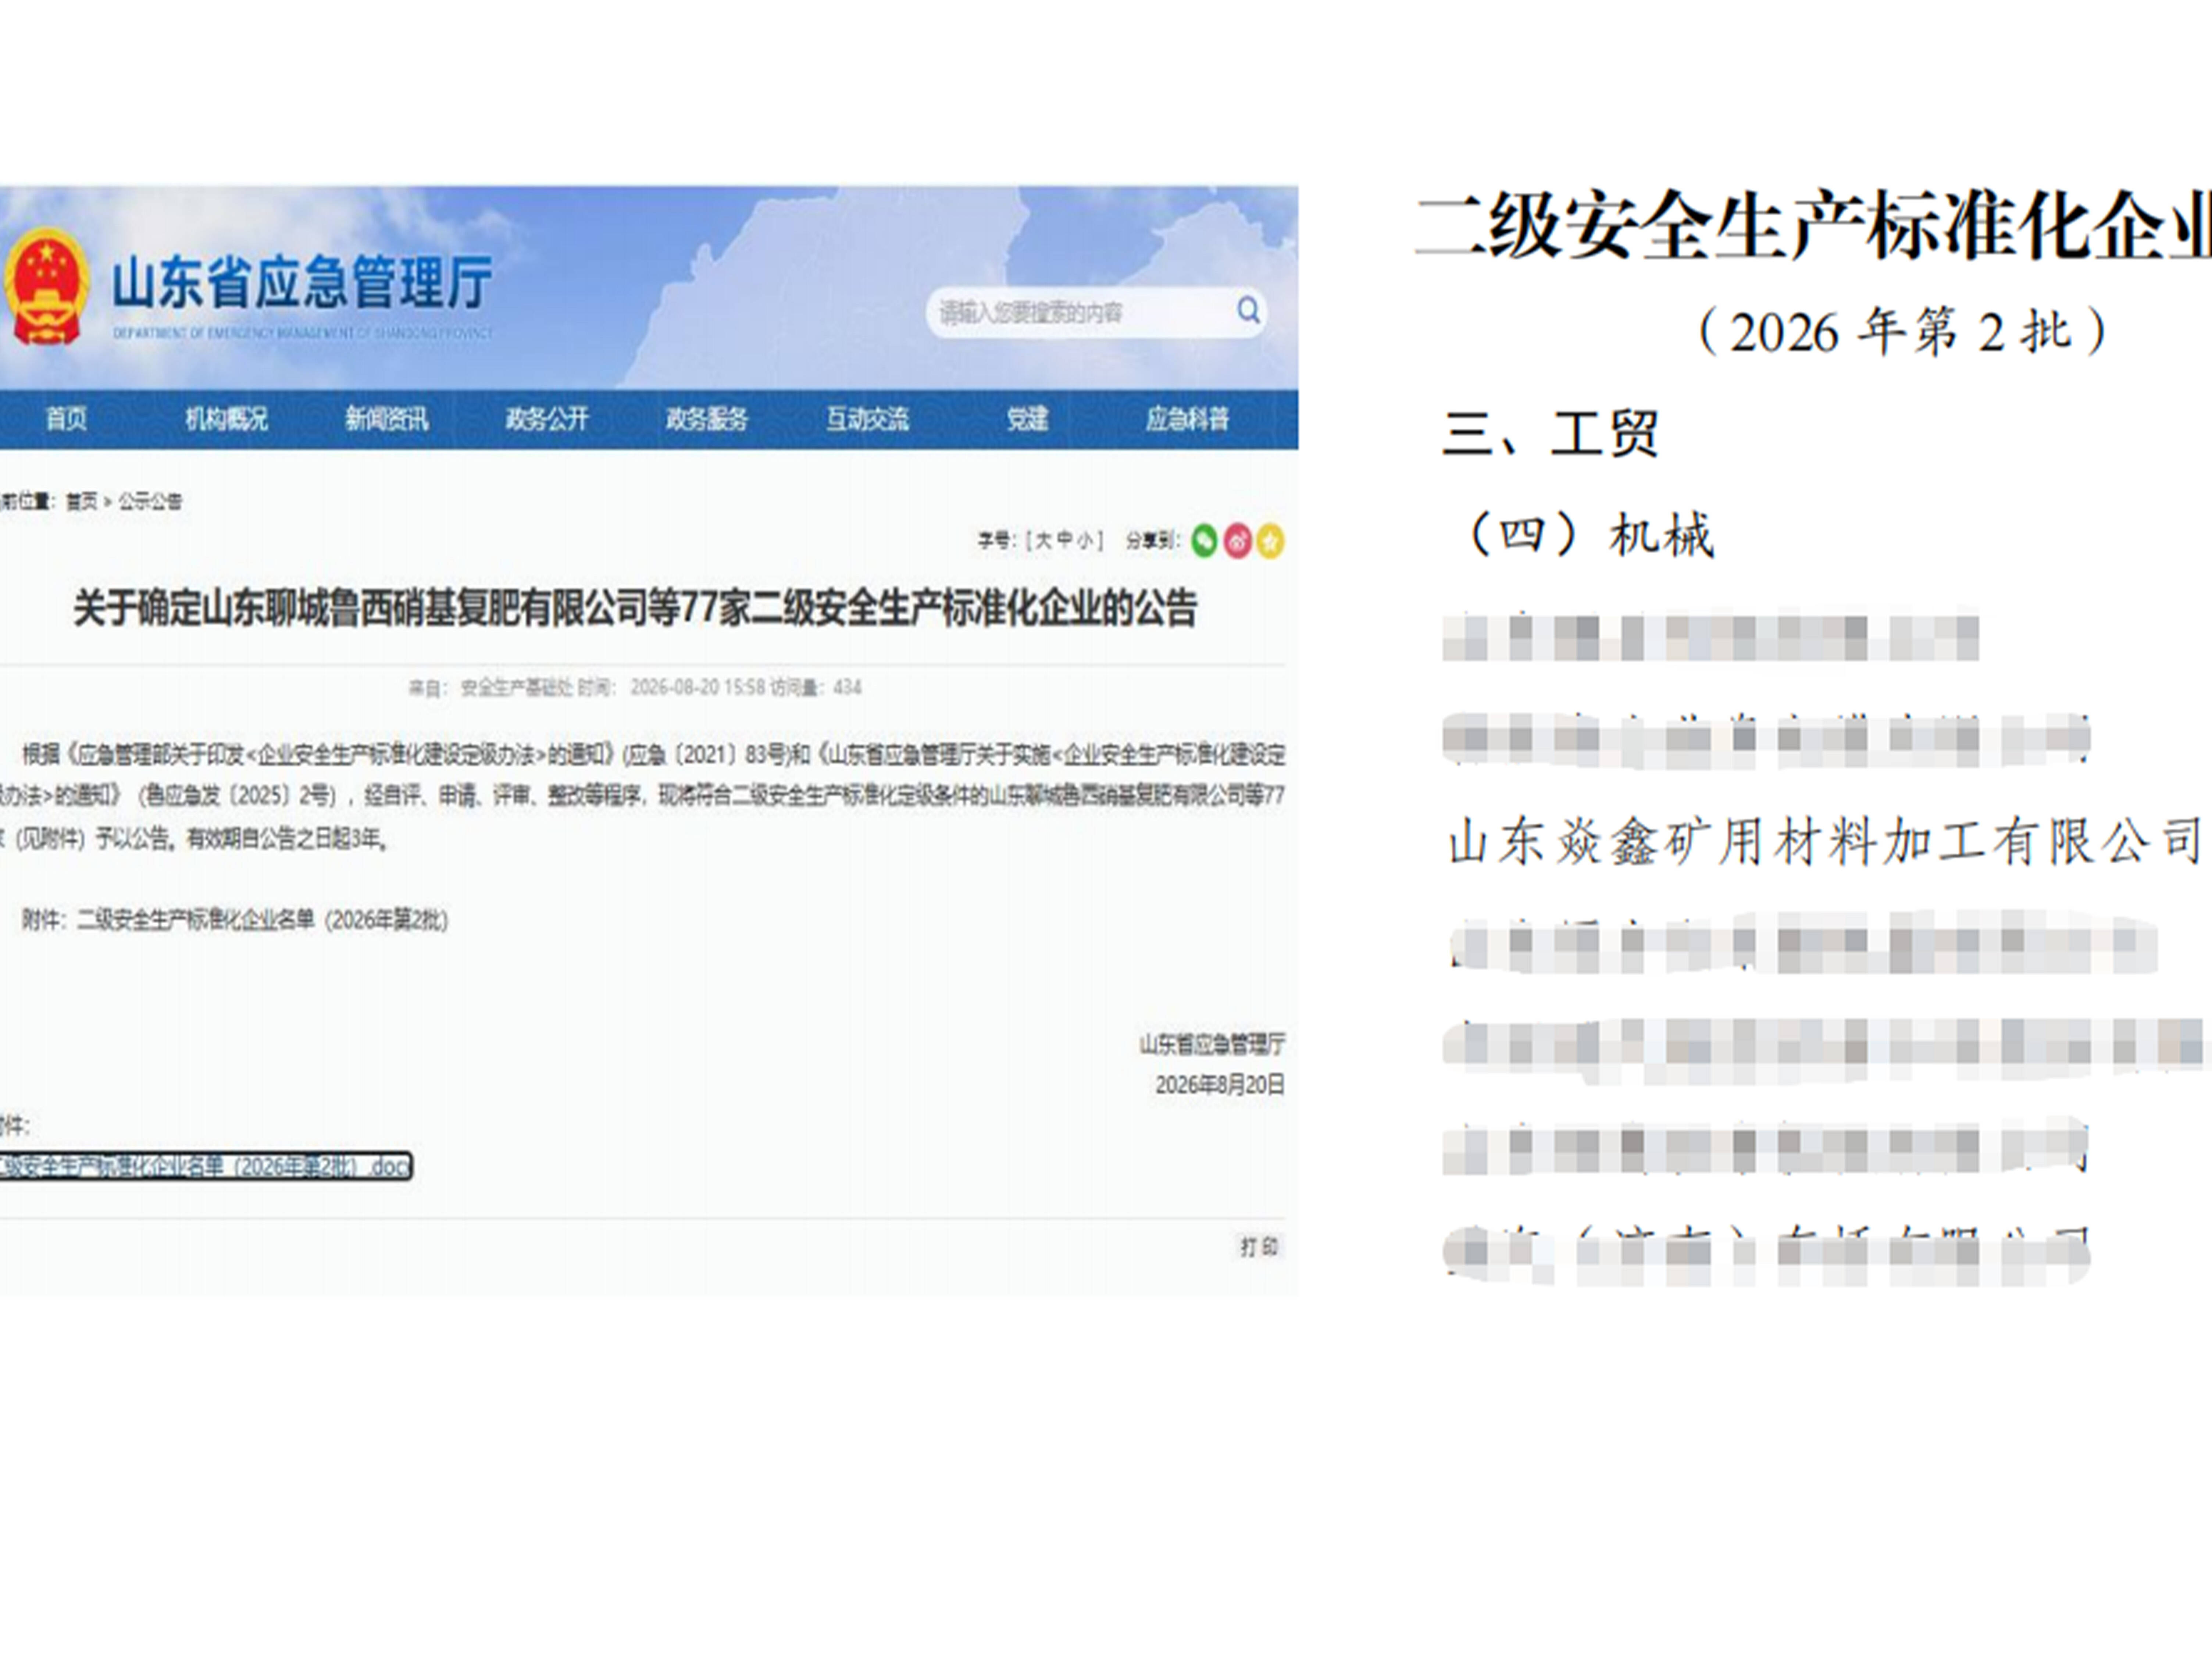The width and height of the screenshot is (2212, 1659).
Task: Share the article via the green WeChat icon
Action: (x=1204, y=541)
